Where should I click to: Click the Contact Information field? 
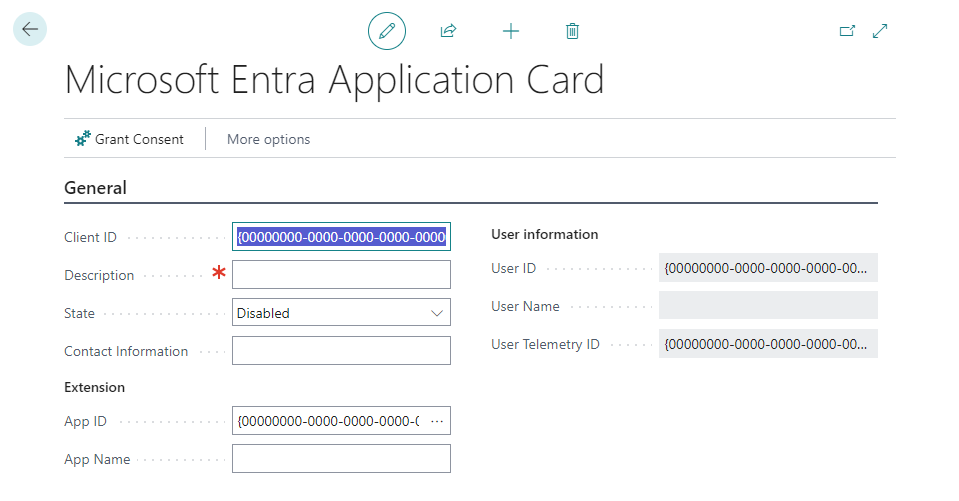point(341,351)
